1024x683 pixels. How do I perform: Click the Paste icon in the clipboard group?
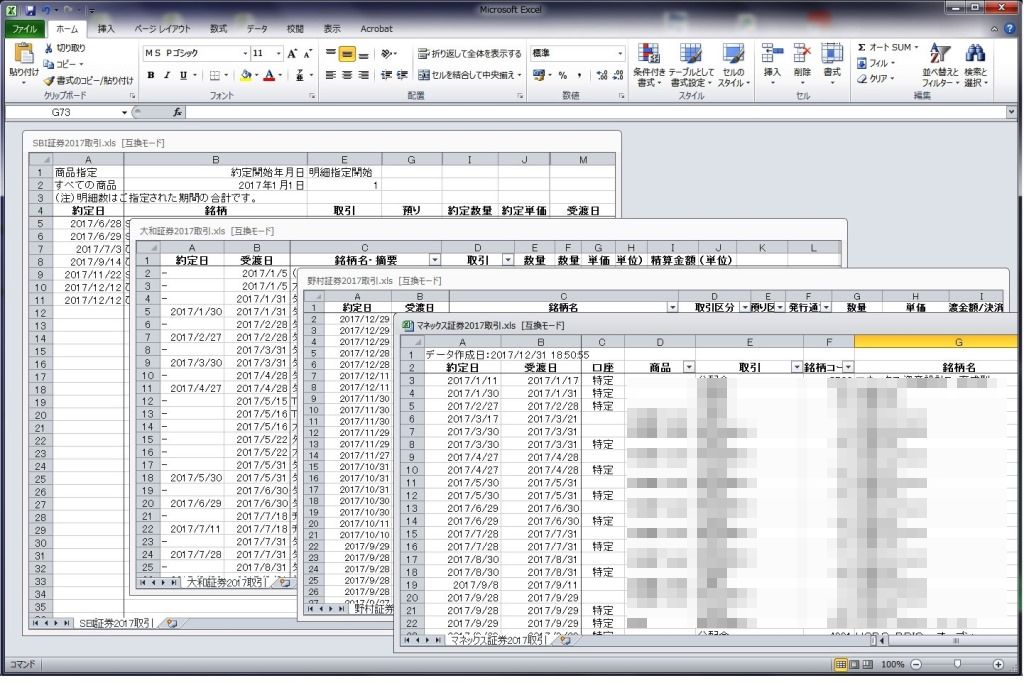[x=24, y=54]
